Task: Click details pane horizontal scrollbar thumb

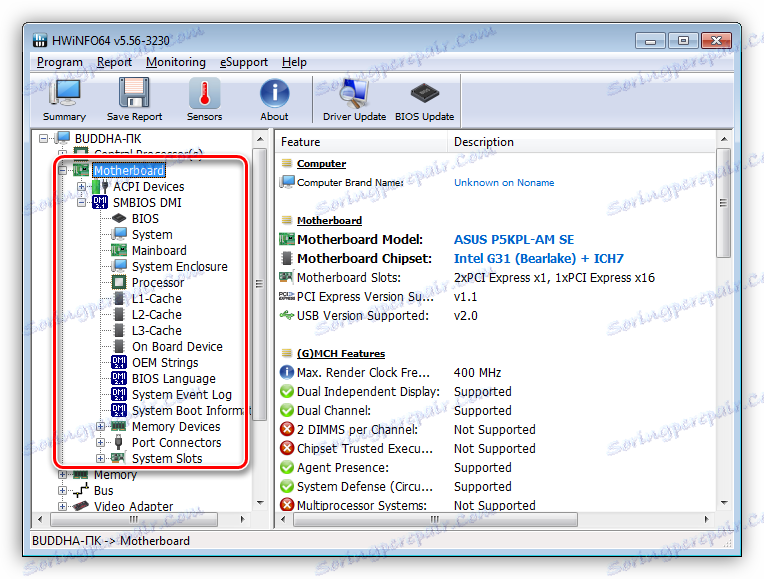Action: coord(435,520)
